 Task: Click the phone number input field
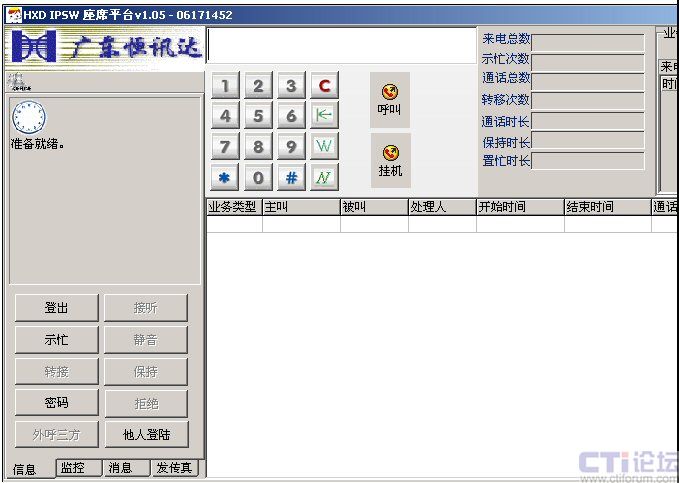[x=342, y=46]
